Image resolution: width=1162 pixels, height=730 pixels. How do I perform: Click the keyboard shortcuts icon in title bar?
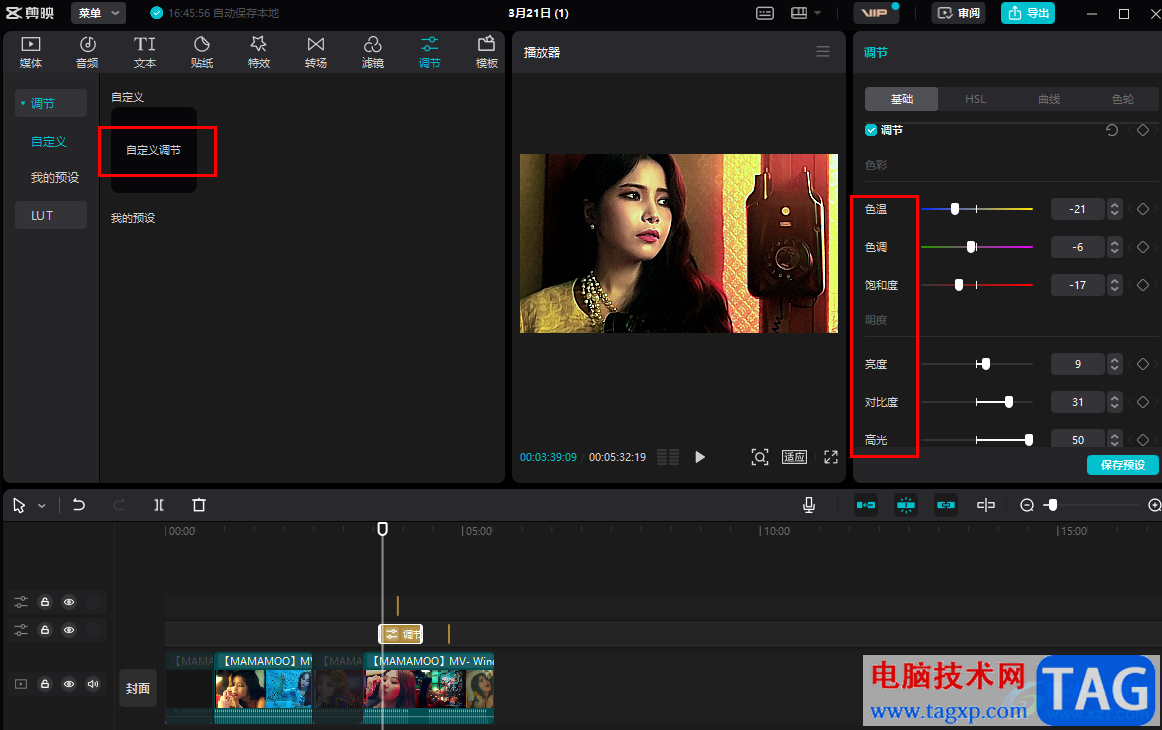pyautogui.click(x=765, y=13)
